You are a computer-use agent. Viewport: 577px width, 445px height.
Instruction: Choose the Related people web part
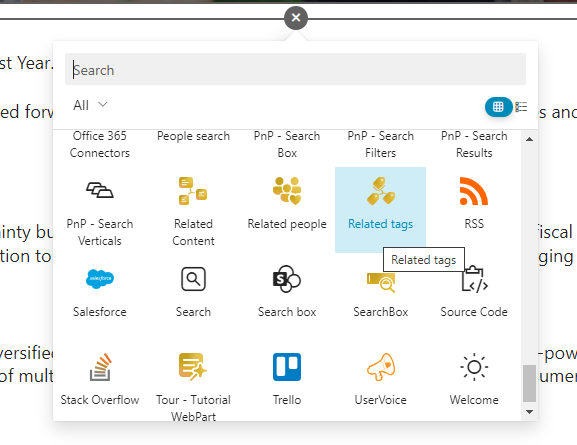point(287,210)
